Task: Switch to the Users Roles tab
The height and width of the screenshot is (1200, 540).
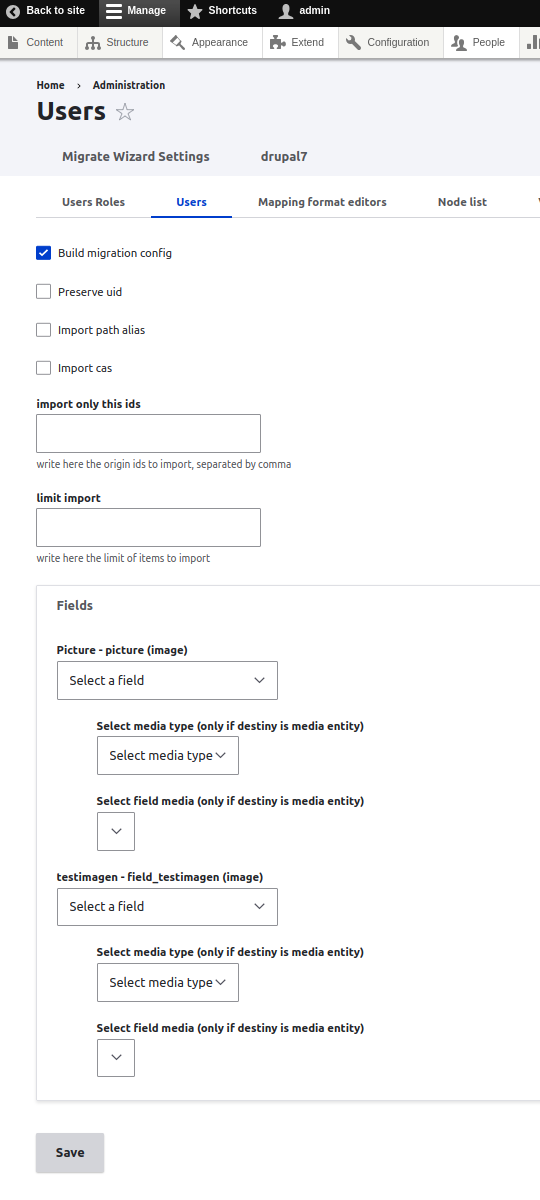Action: [93, 202]
